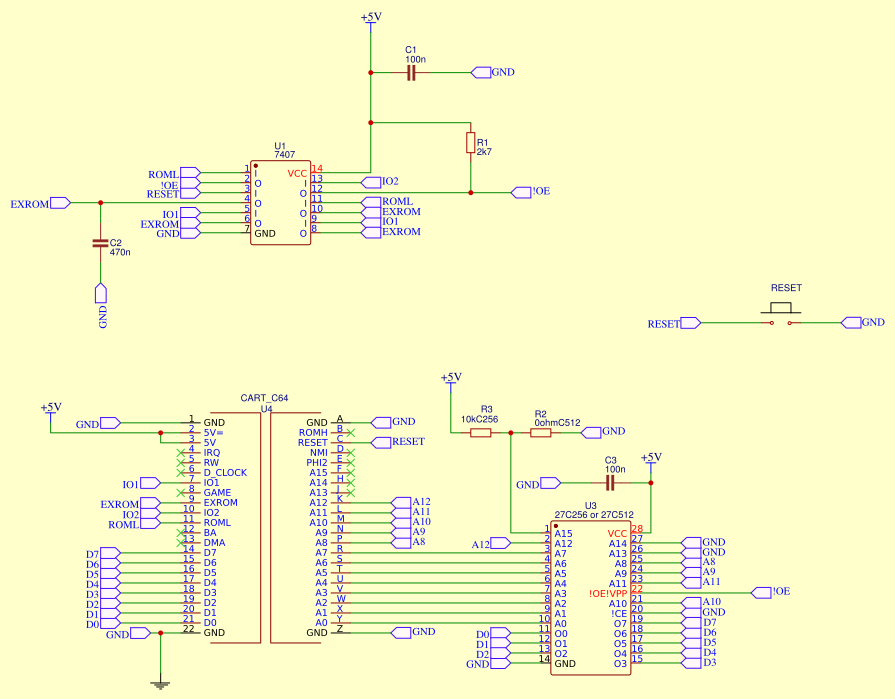Select resistor R1 2k7
This screenshot has width=895, height=699.
[470, 143]
